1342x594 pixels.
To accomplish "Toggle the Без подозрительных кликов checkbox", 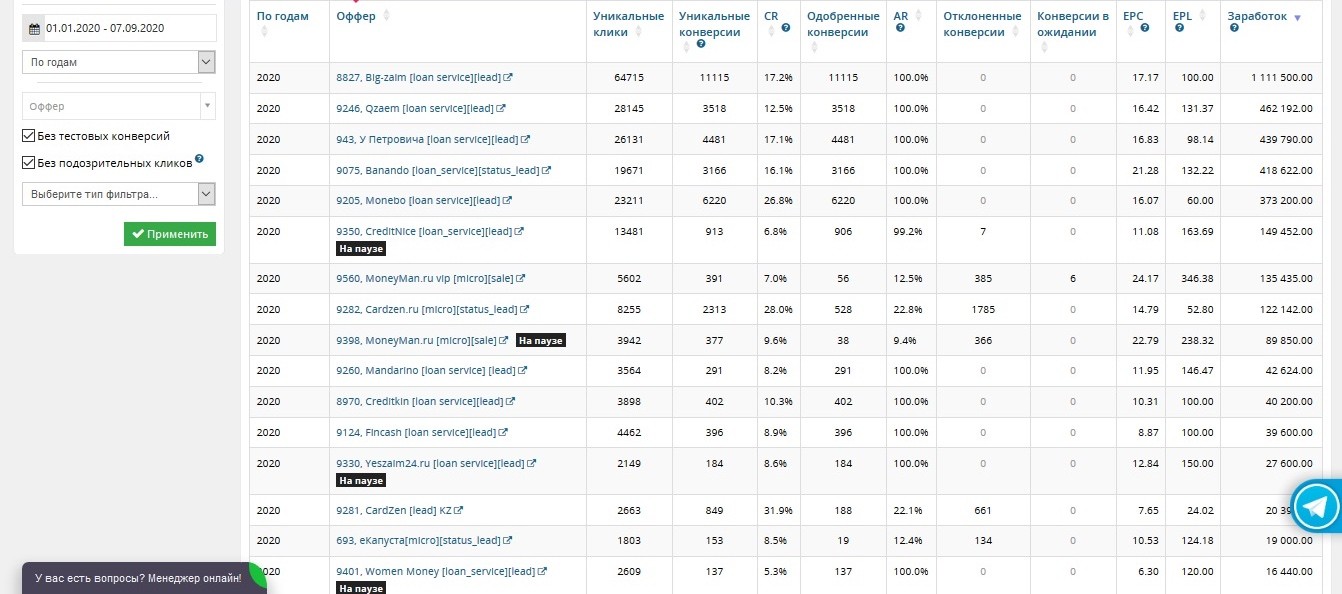I will click(29, 162).
